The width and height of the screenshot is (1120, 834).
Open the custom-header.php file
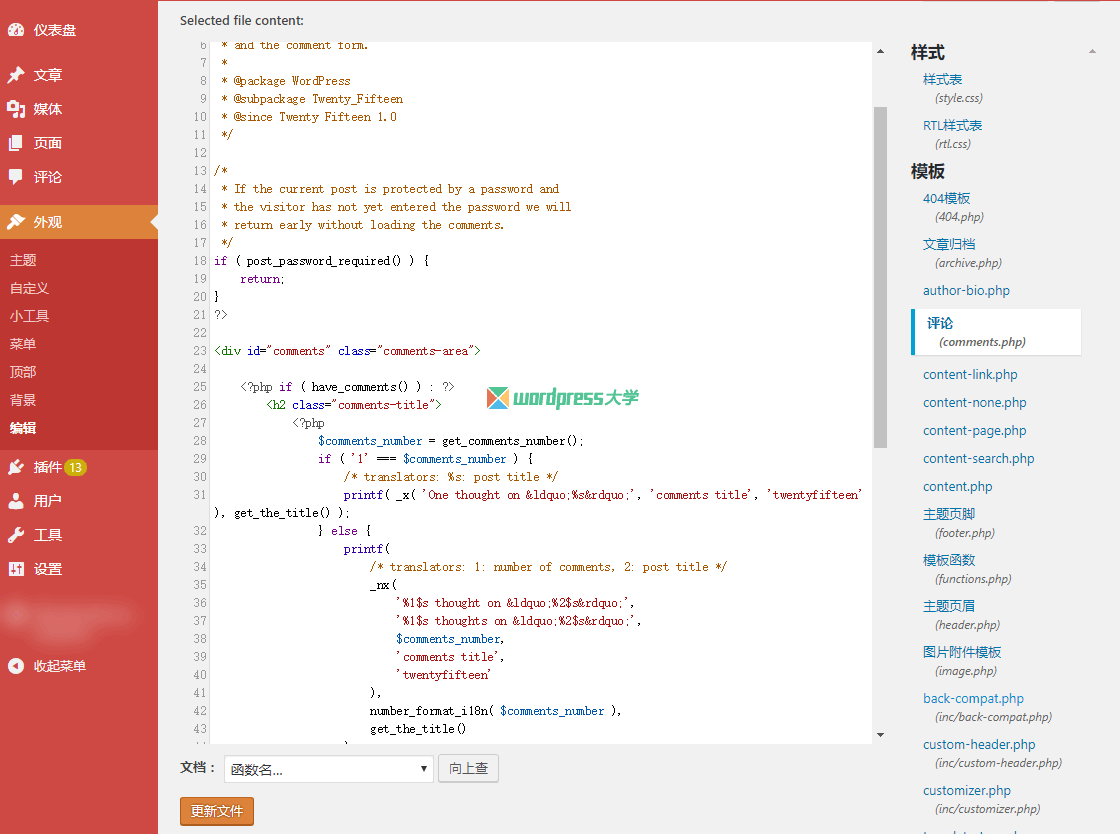coord(979,744)
